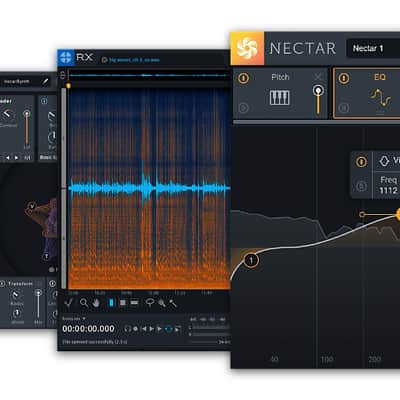Toggle the EQ band power button
Image resolution: width=400 pixels, height=400 pixels.
tap(361, 162)
